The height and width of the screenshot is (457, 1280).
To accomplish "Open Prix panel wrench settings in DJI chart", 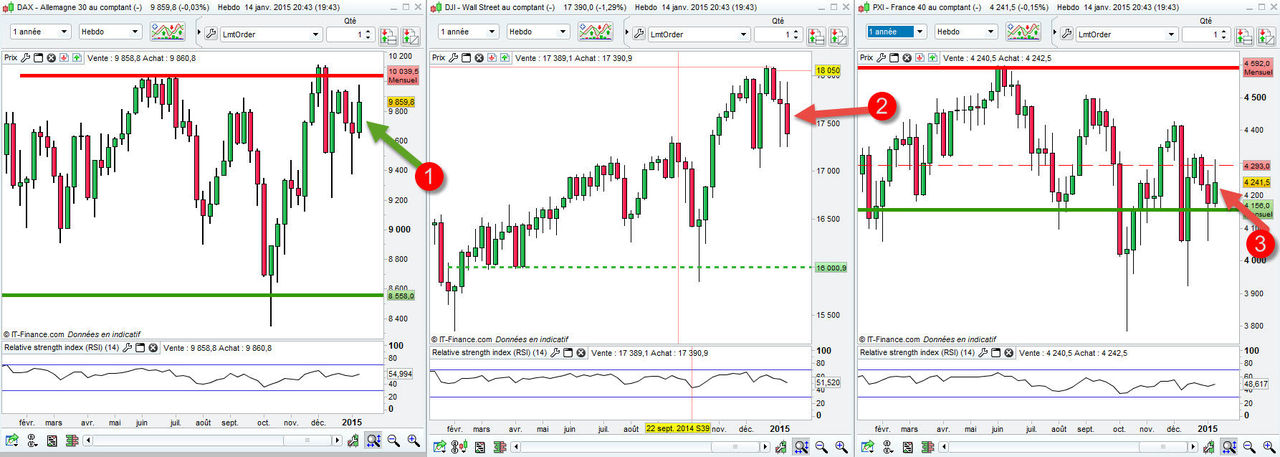I will [x=454, y=58].
